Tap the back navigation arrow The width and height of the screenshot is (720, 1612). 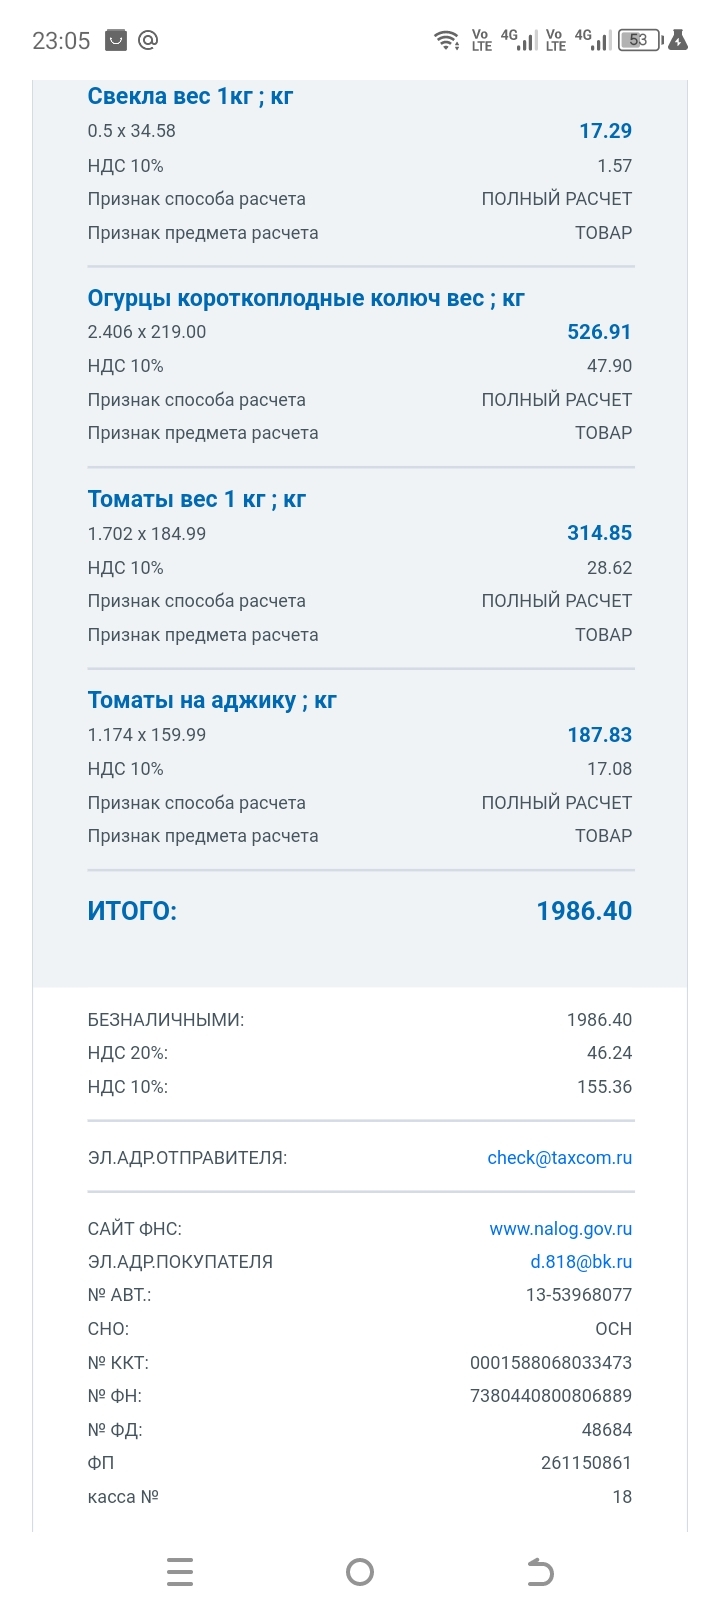tap(540, 1572)
